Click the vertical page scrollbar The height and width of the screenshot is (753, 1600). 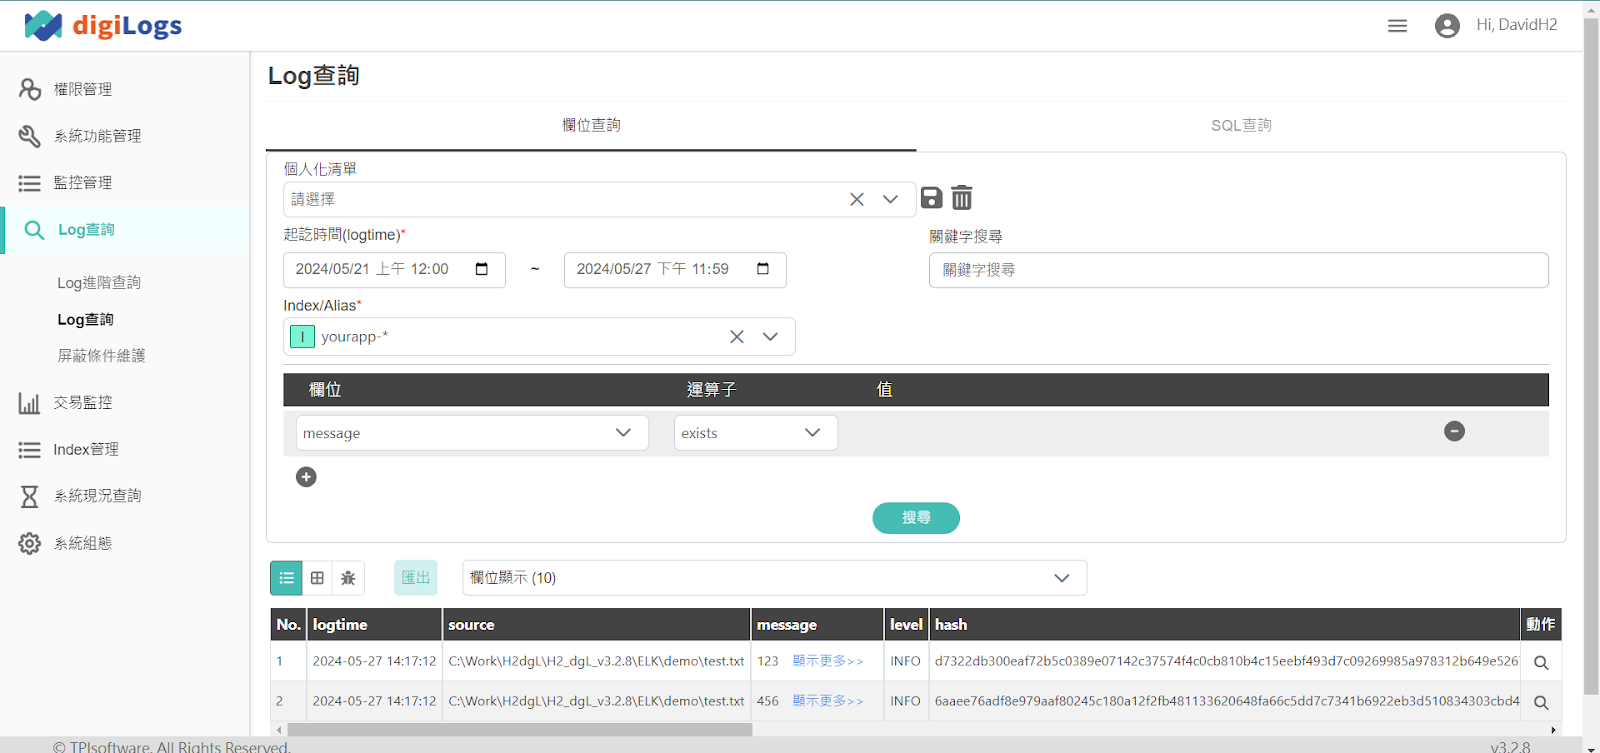[1591, 355]
